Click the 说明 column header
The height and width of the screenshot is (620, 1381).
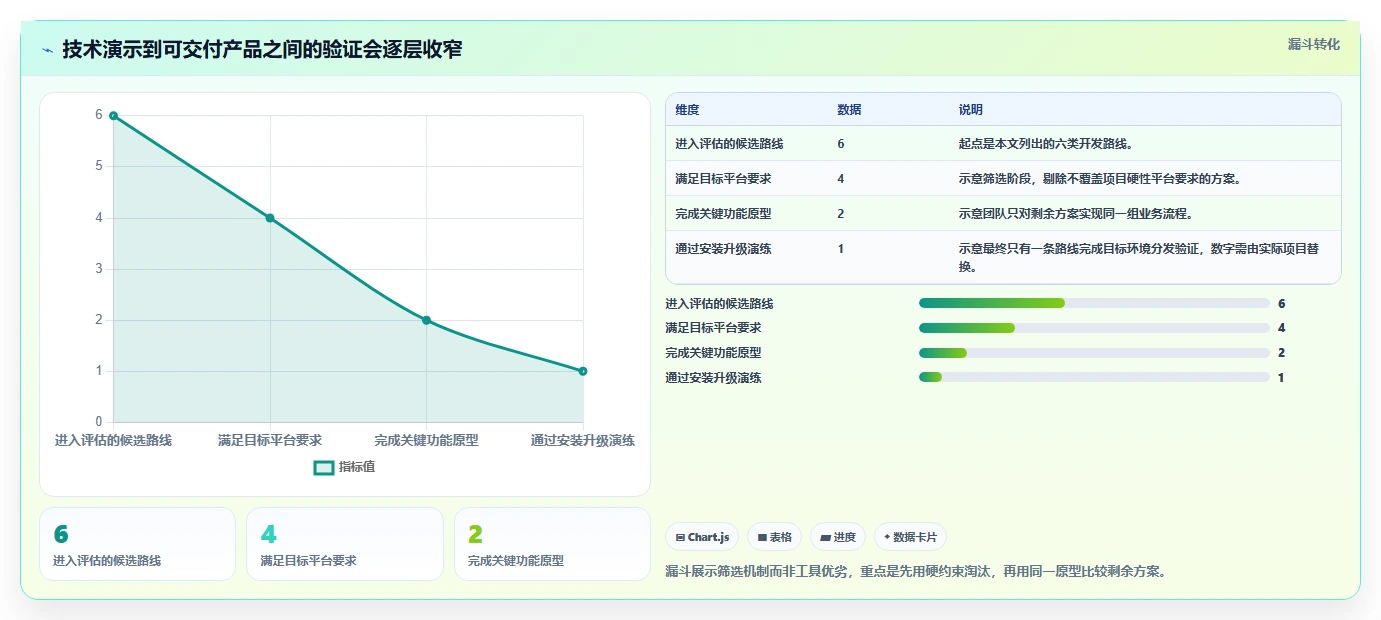[x=970, y=109]
